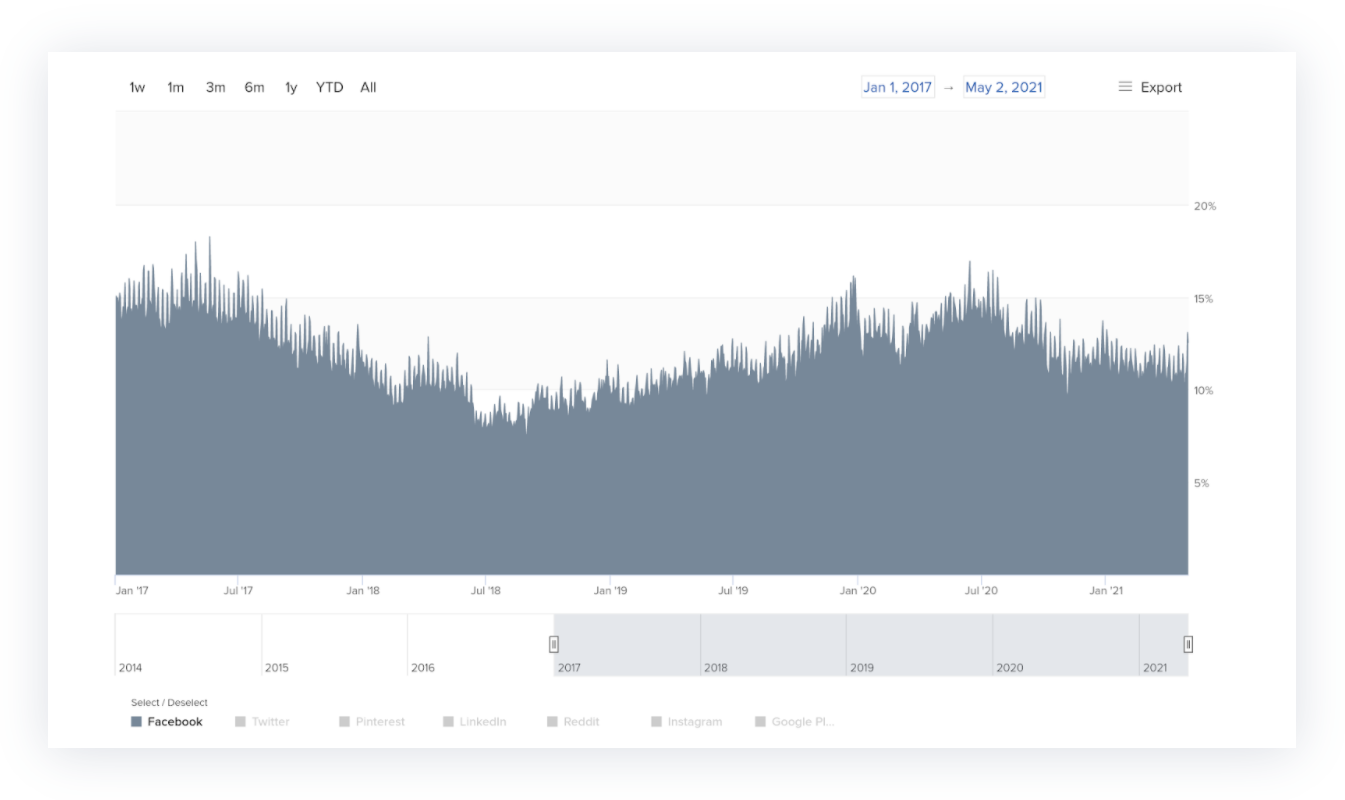Choose the 6m range option
Viewport: 1345px width, 800px height.
pyautogui.click(x=254, y=87)
